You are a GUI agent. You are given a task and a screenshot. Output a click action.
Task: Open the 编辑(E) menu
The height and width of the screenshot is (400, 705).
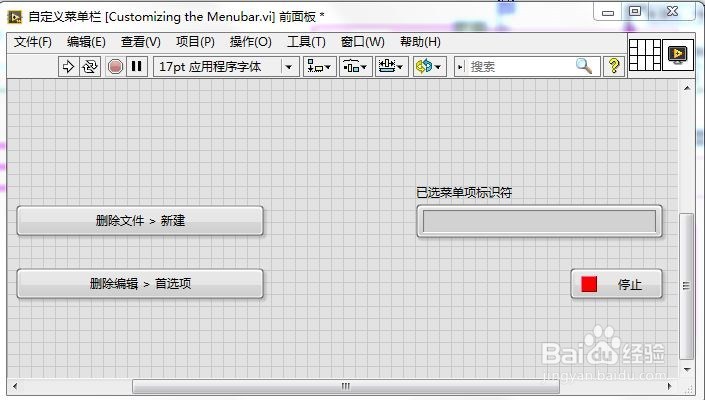pyautogui.click(x=86, y=42)
